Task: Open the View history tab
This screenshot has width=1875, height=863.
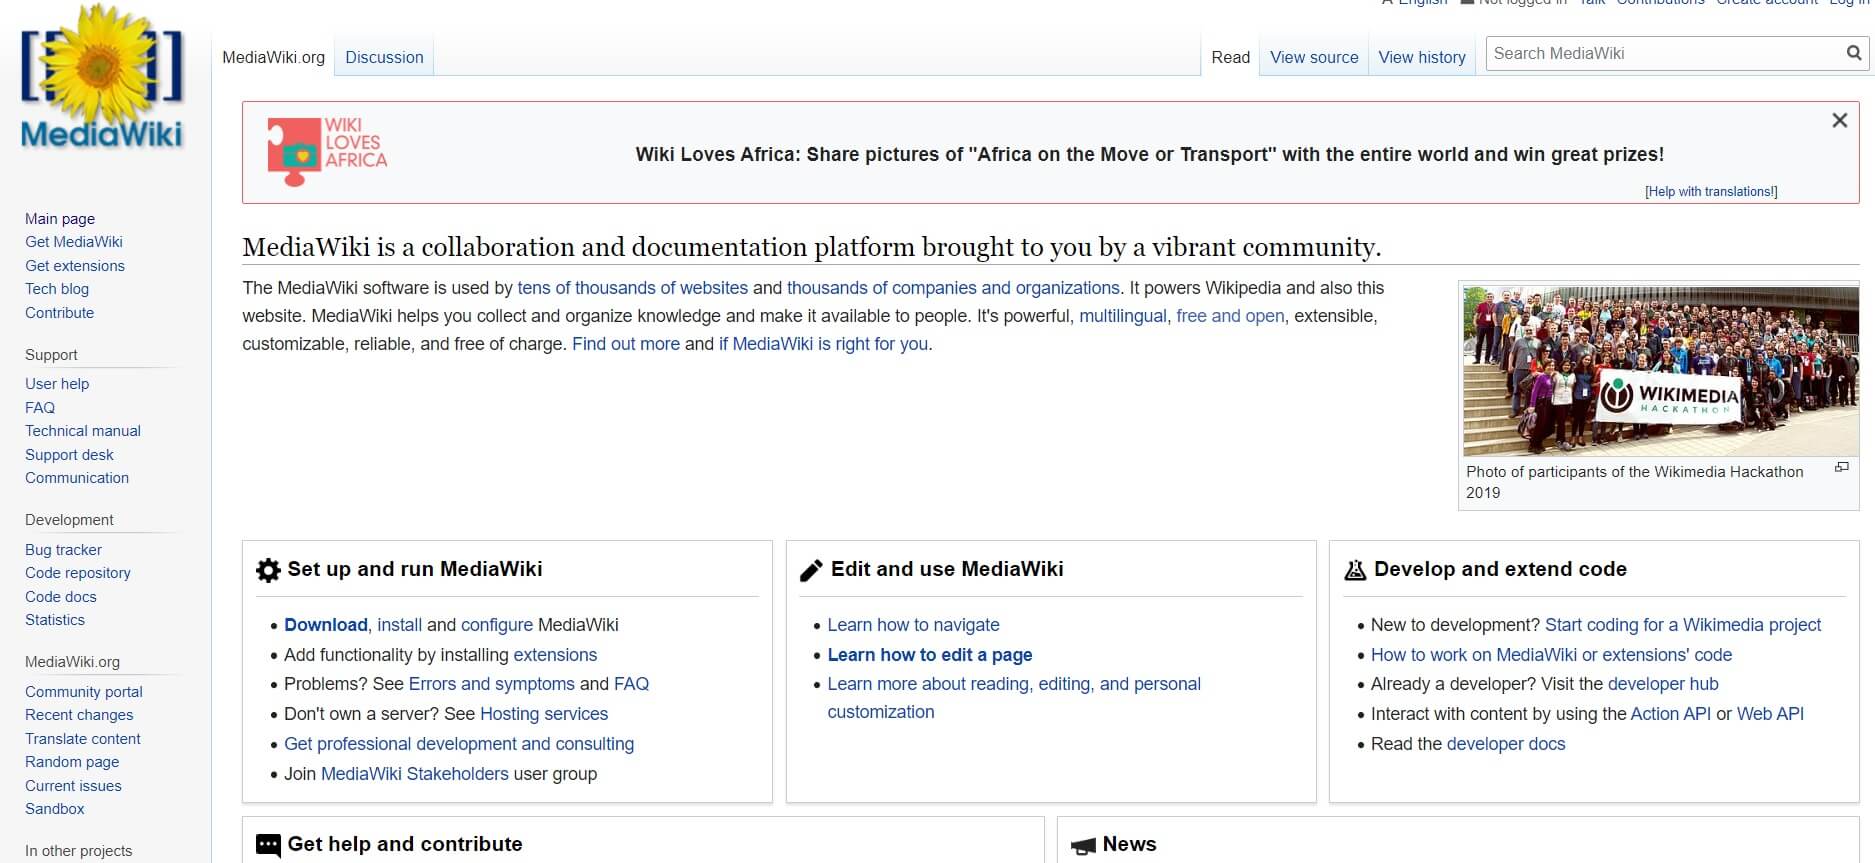Action: 1421,57
